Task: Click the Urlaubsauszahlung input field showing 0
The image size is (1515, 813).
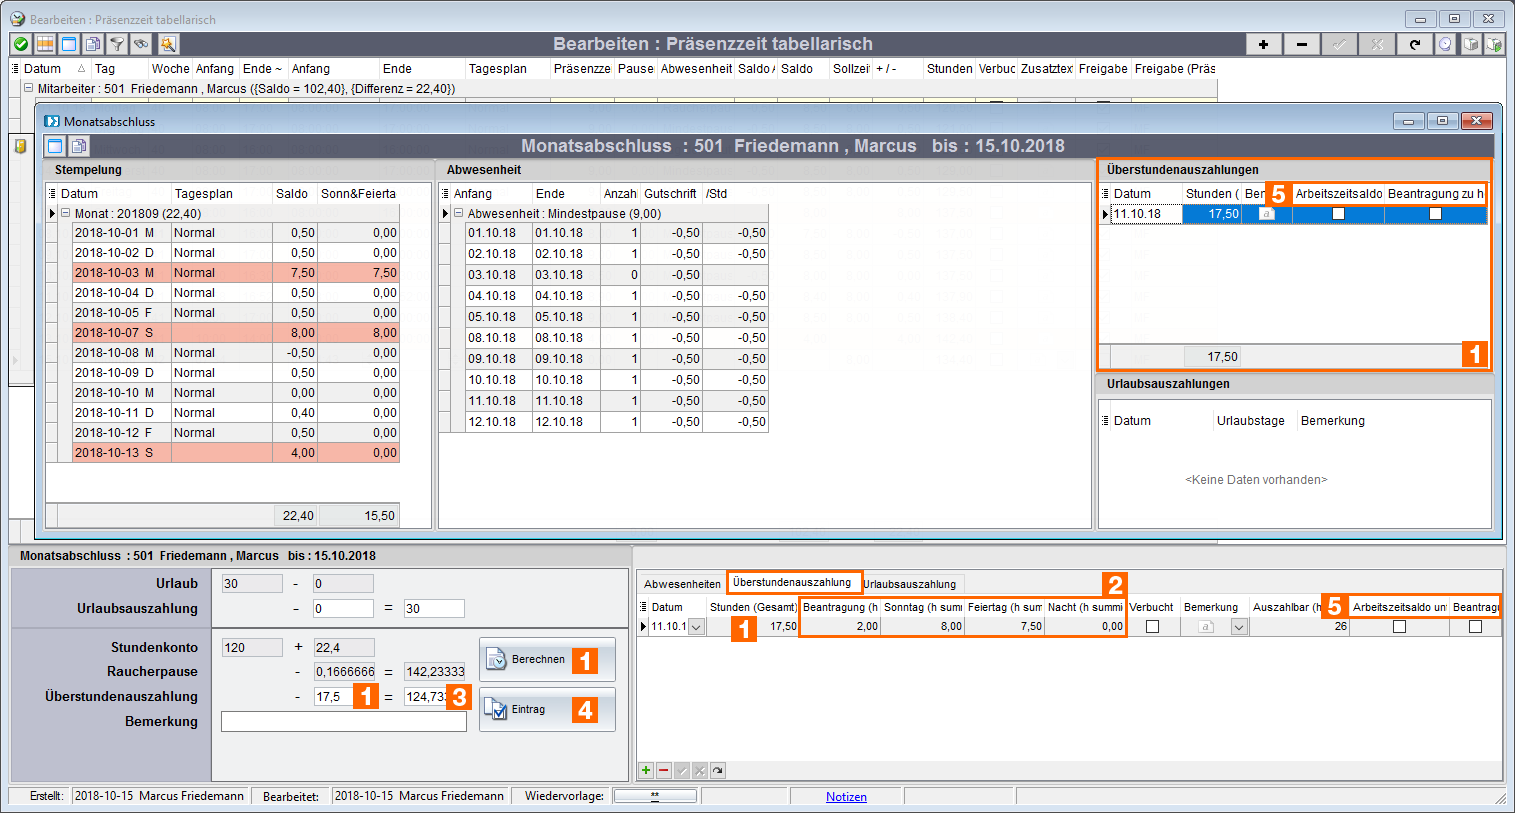Action: tap(343, 608)
